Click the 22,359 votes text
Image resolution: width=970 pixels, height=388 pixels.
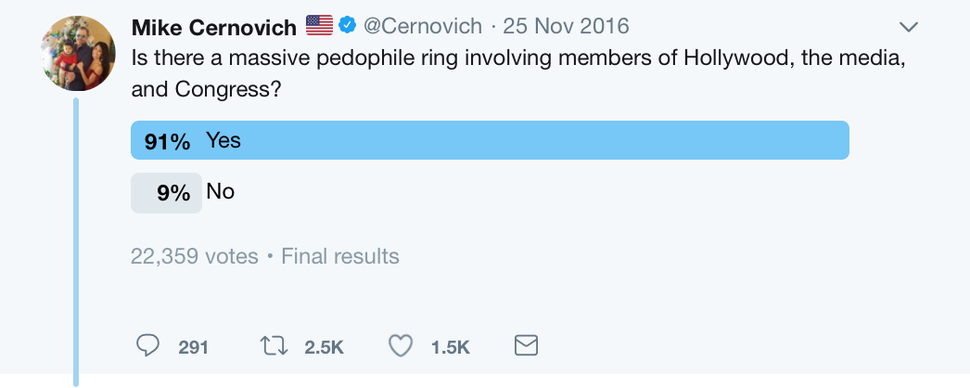194,256
